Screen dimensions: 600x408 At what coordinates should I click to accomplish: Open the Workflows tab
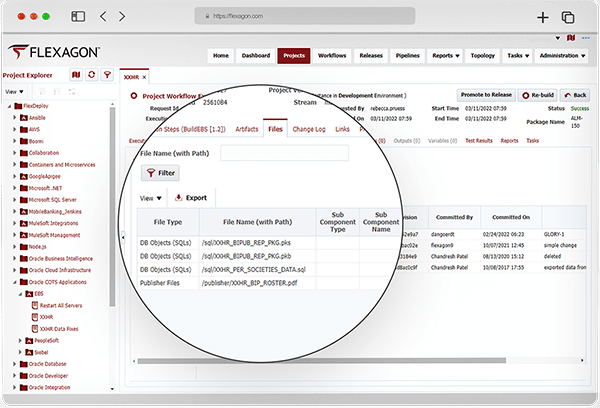point(332,56)
